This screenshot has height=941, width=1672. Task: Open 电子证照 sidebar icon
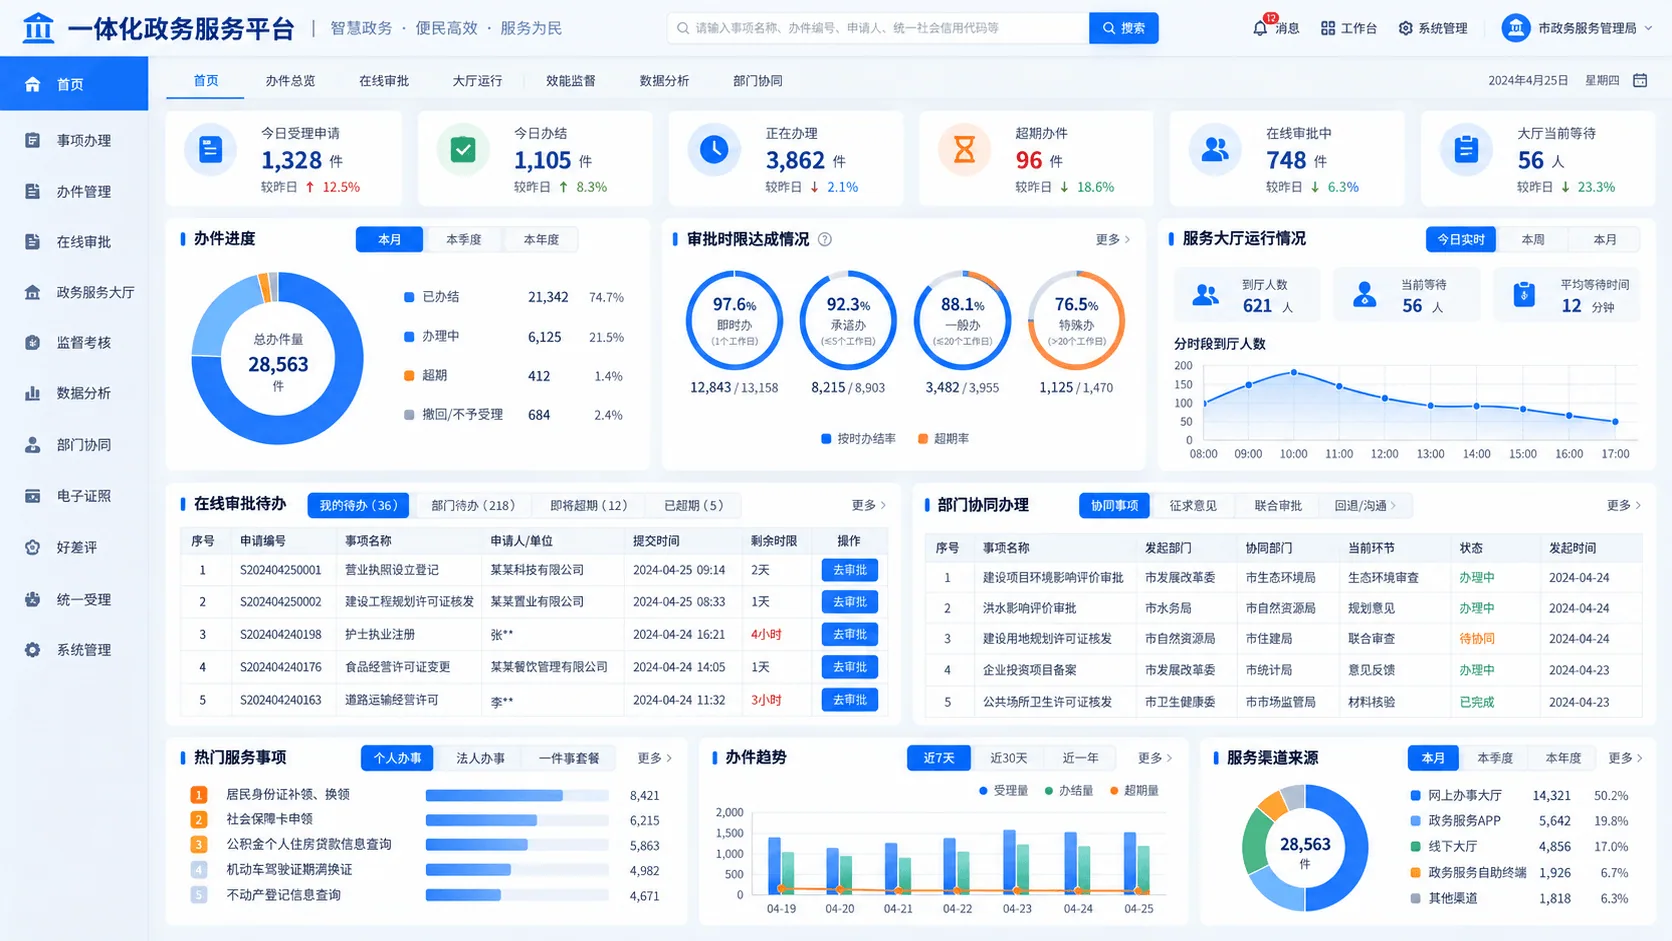33,495
